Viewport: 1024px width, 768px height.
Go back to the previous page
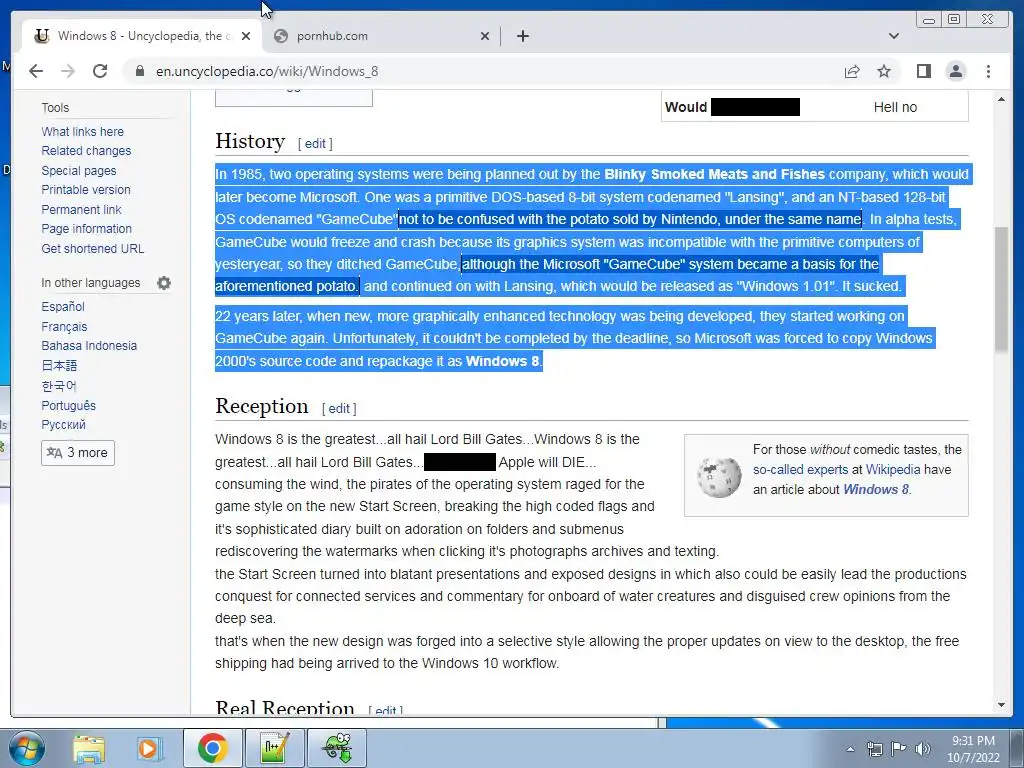point(36,71)
